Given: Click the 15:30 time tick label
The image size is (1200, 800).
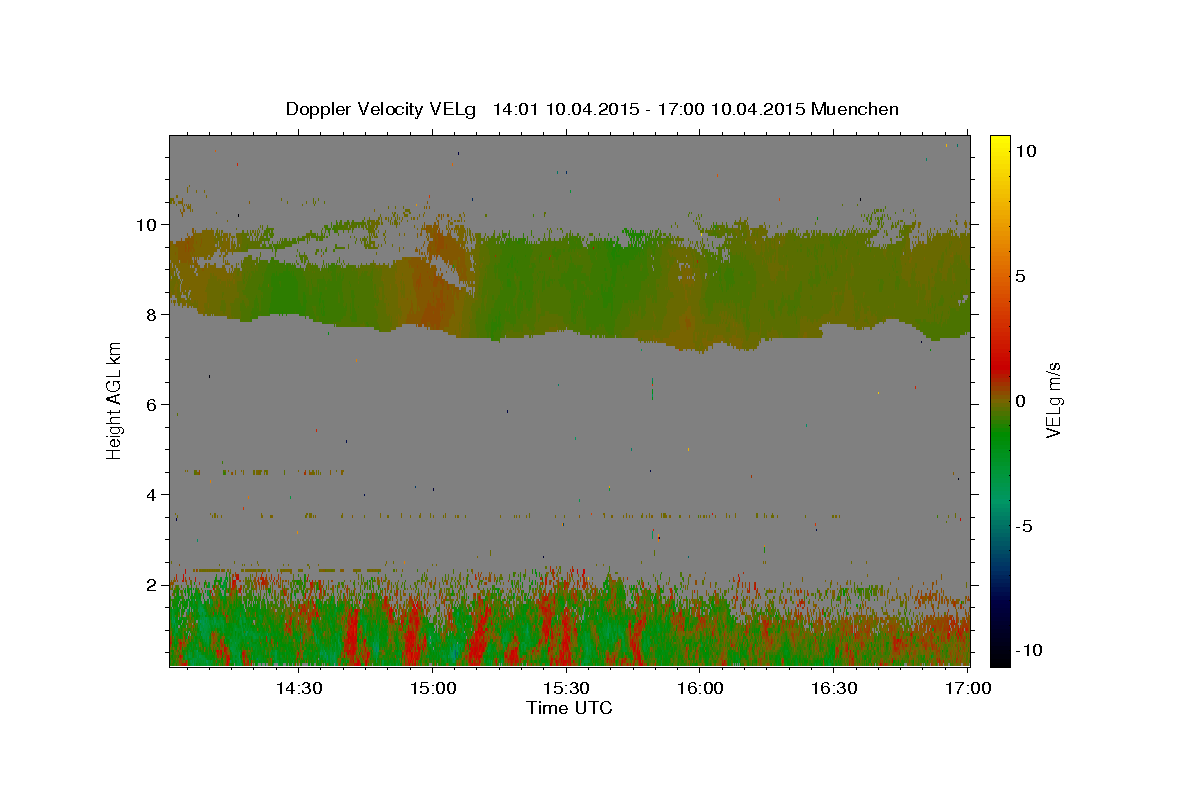Looking at the screenshot, I should click(567, 688).
